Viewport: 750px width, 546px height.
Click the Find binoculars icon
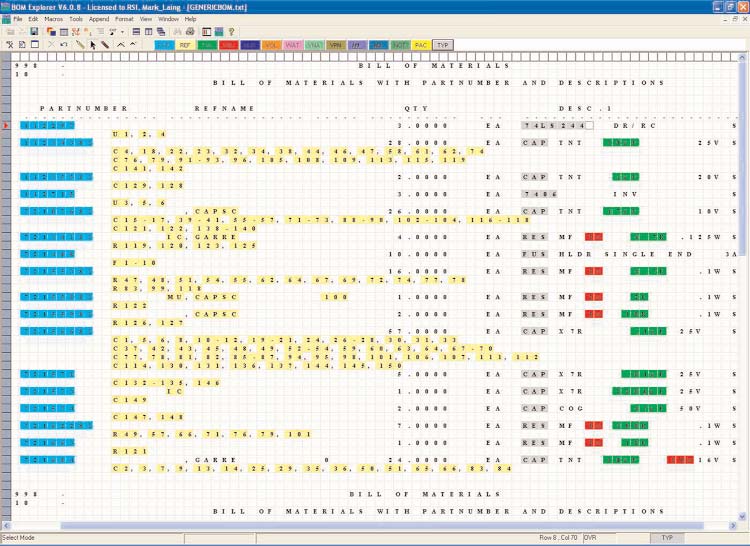(178, 32)
